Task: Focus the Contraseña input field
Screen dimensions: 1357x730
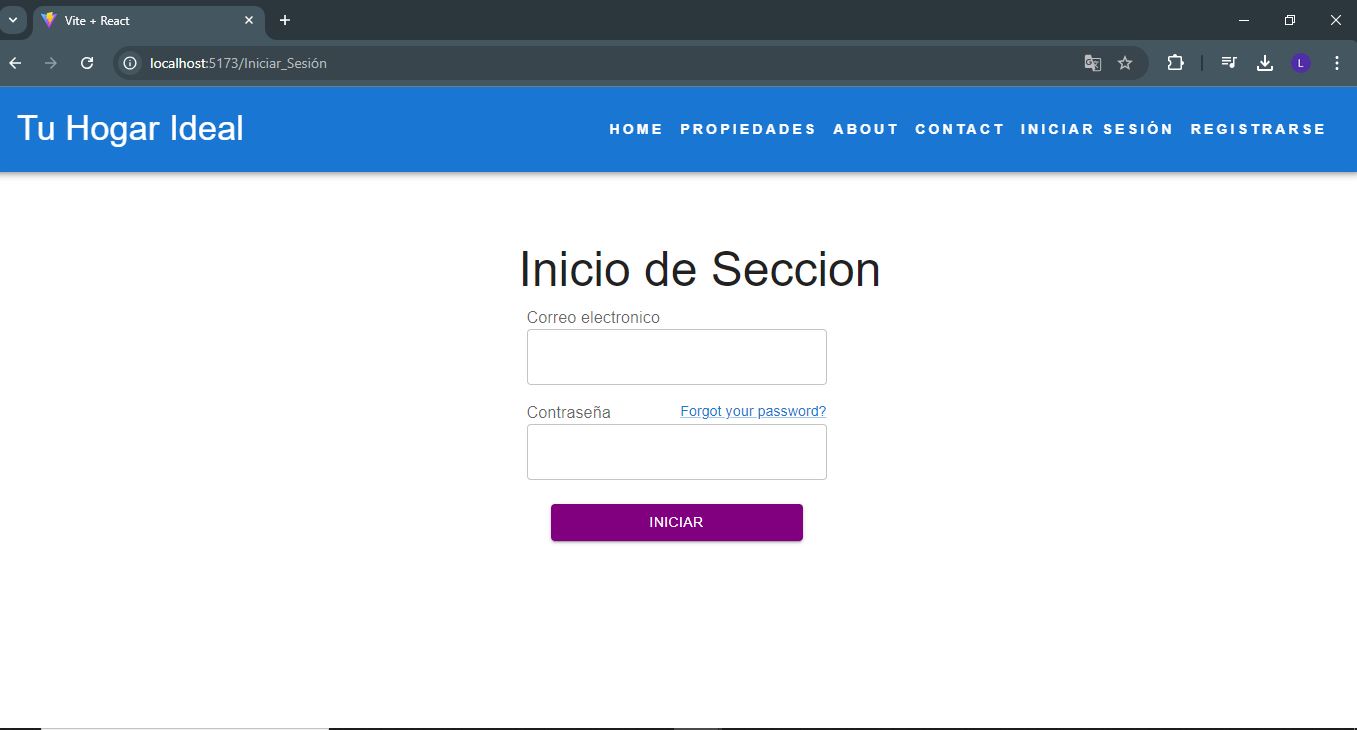Action: pyautogui.click(x=677, y=452)
